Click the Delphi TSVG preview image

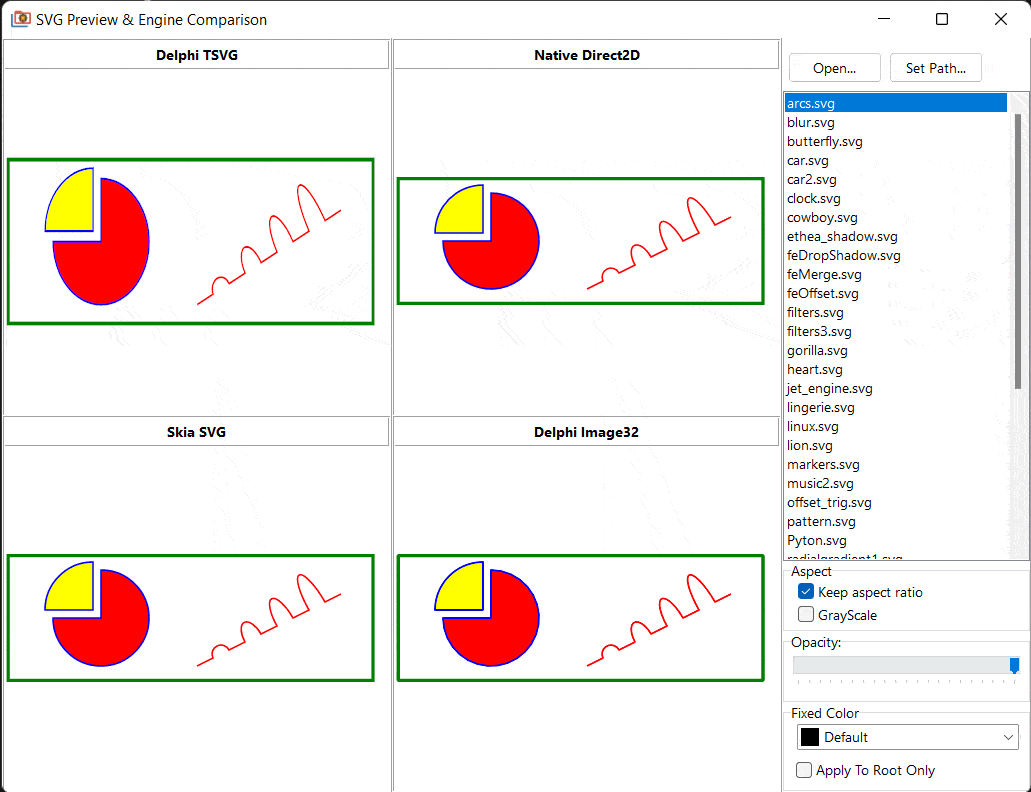click(190, 241)
